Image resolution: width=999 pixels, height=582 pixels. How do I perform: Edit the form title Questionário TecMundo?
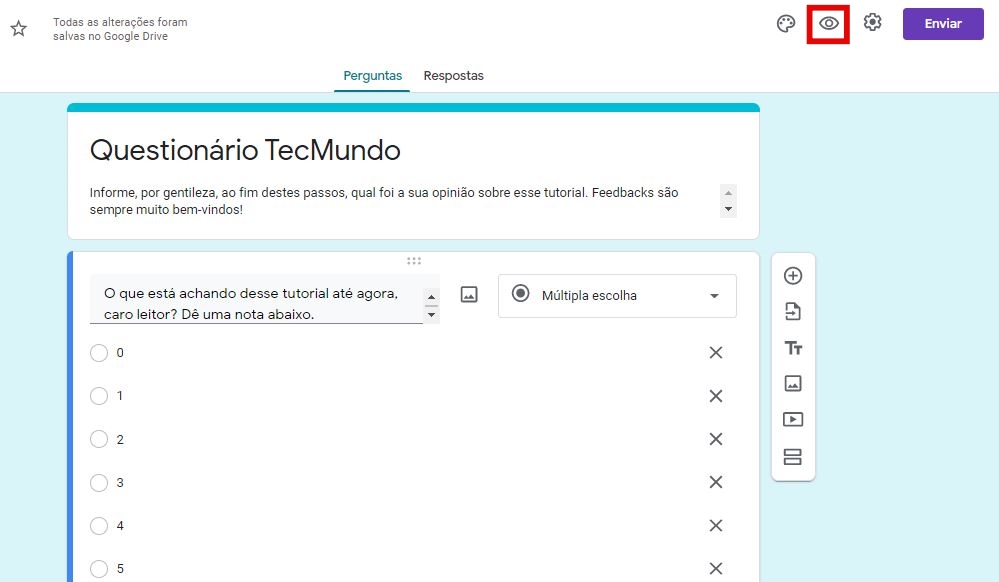click(x=245, y=150)
